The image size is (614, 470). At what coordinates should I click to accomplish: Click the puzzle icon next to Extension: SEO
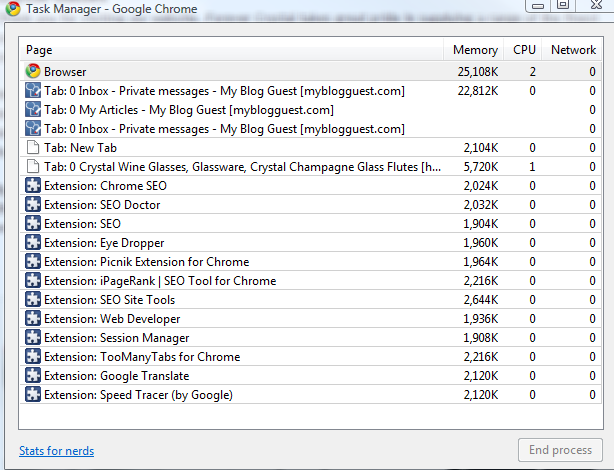[33, 223]
